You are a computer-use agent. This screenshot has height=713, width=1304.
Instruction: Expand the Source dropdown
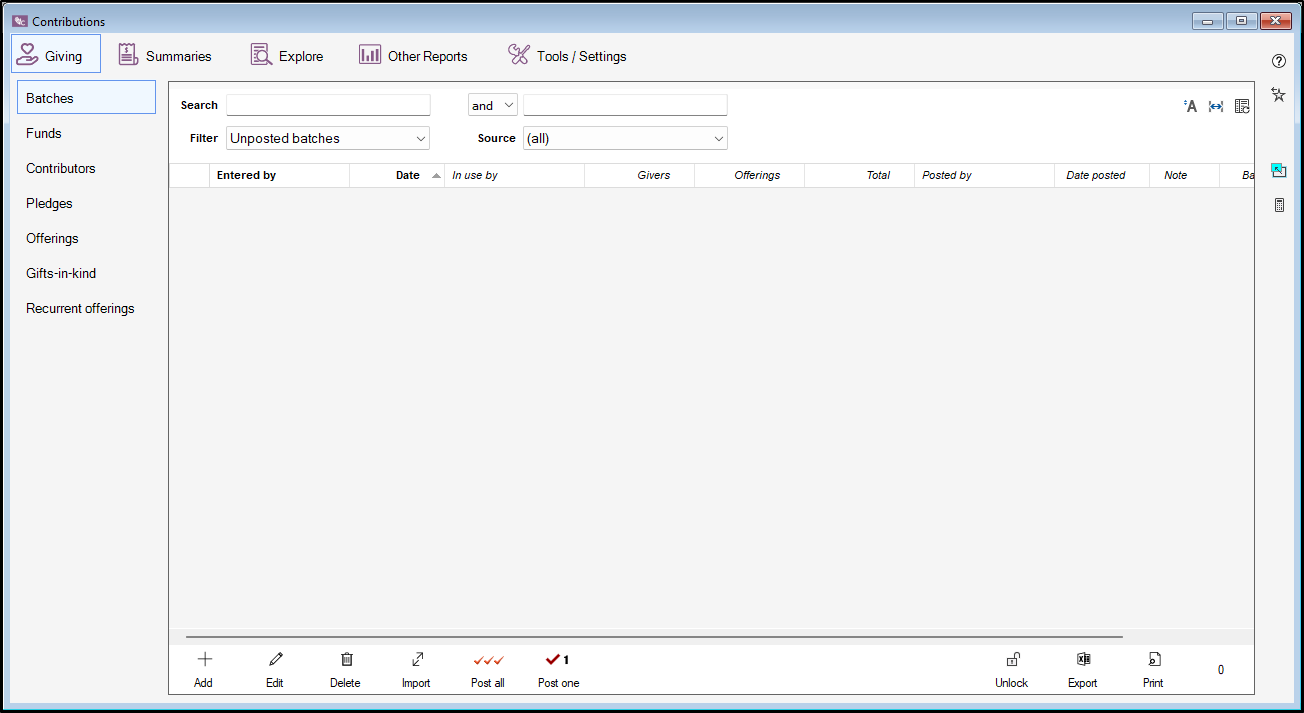click(625, 139)
